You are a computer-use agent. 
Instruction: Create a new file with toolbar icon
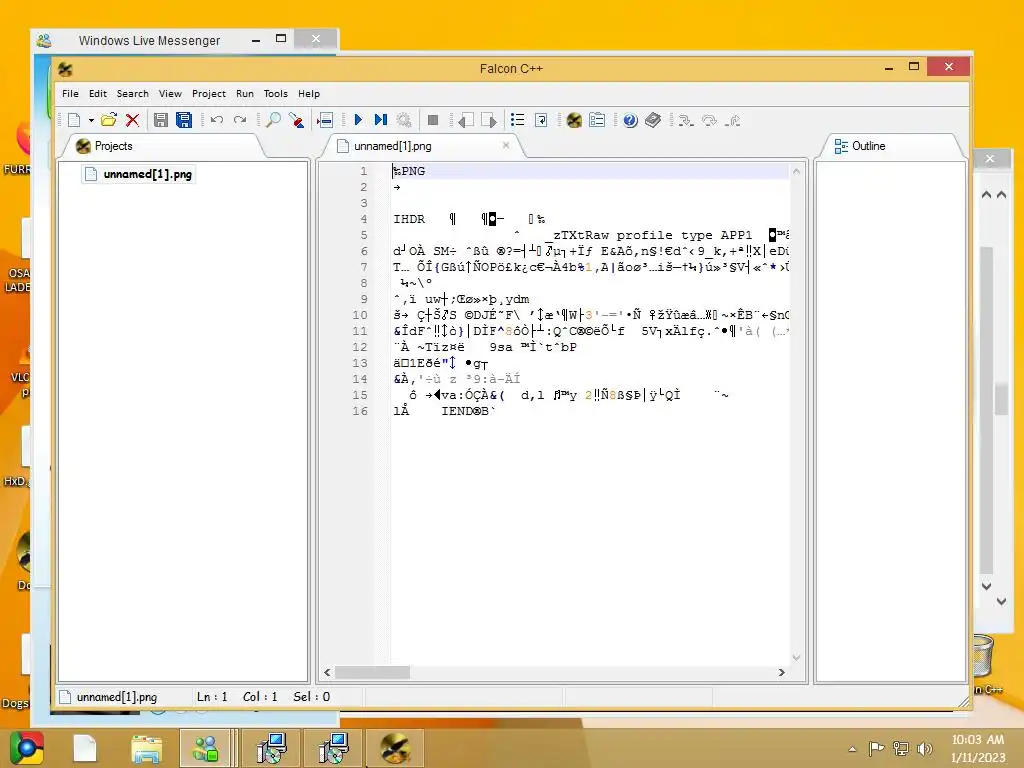tap(74, 120)
